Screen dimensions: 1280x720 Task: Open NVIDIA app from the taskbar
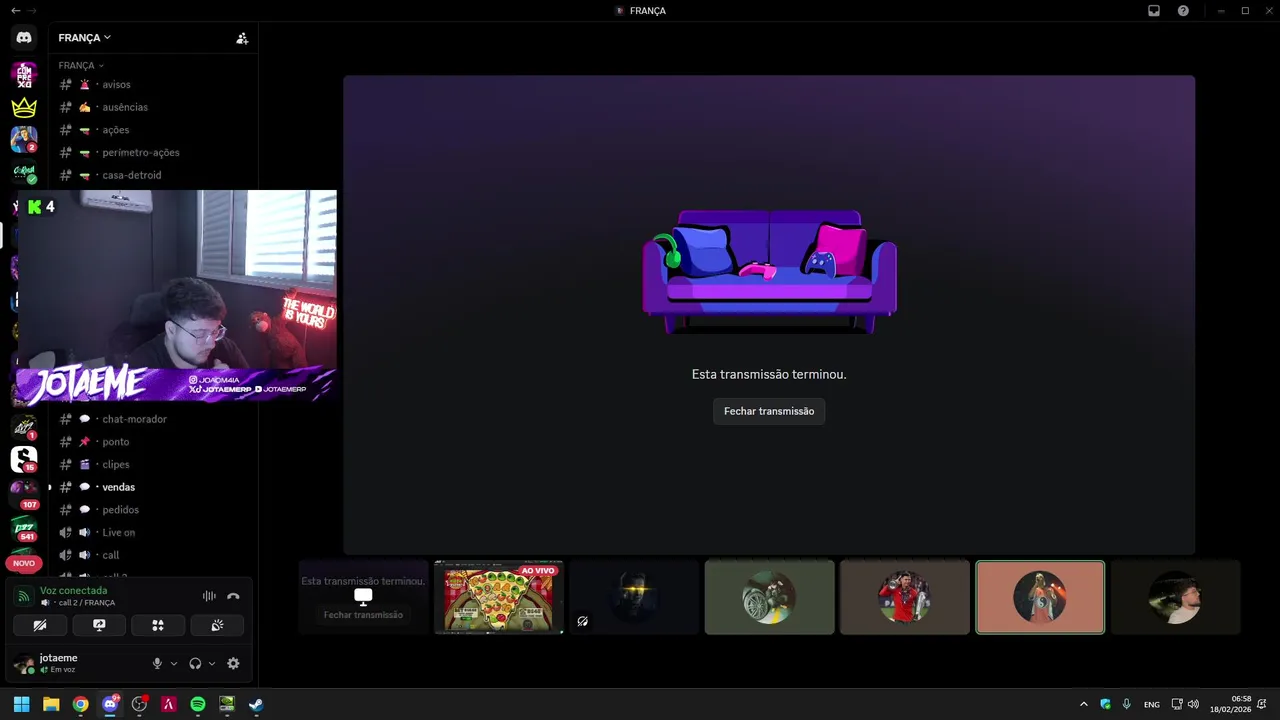click(x=227, y=704)
